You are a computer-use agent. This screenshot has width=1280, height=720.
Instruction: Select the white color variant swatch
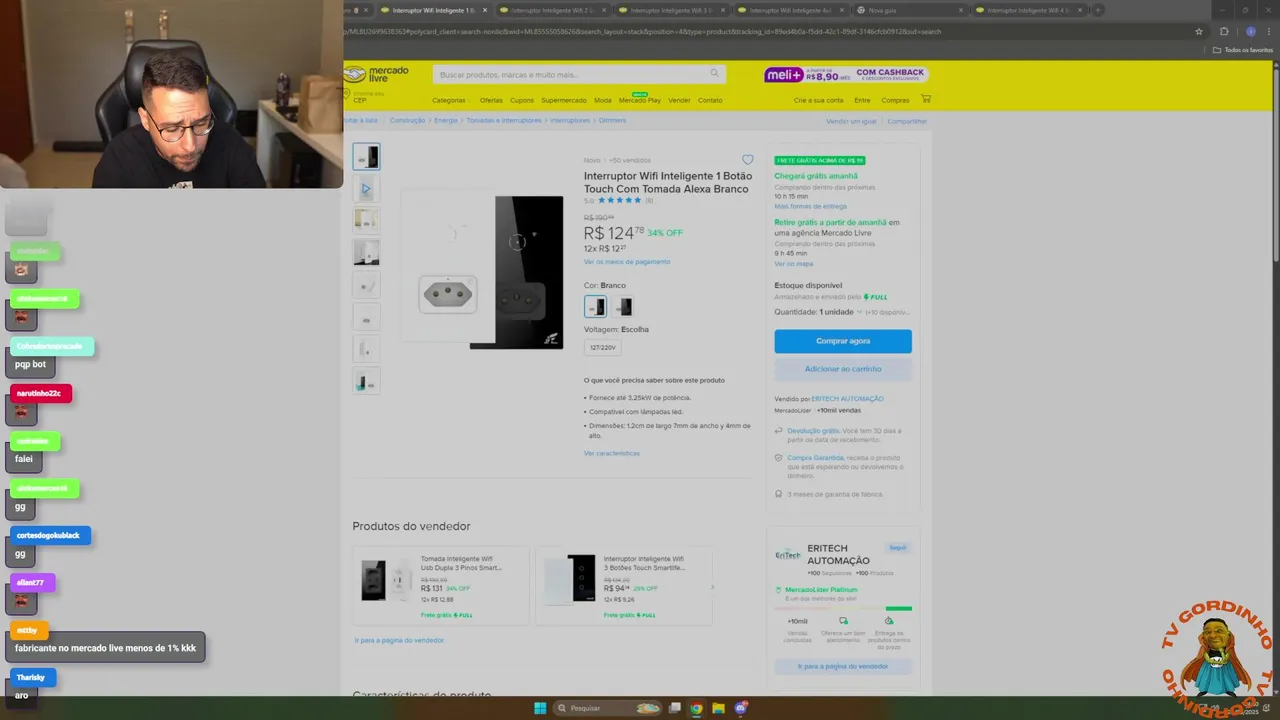pyautogui.click(x=595, y=306)
